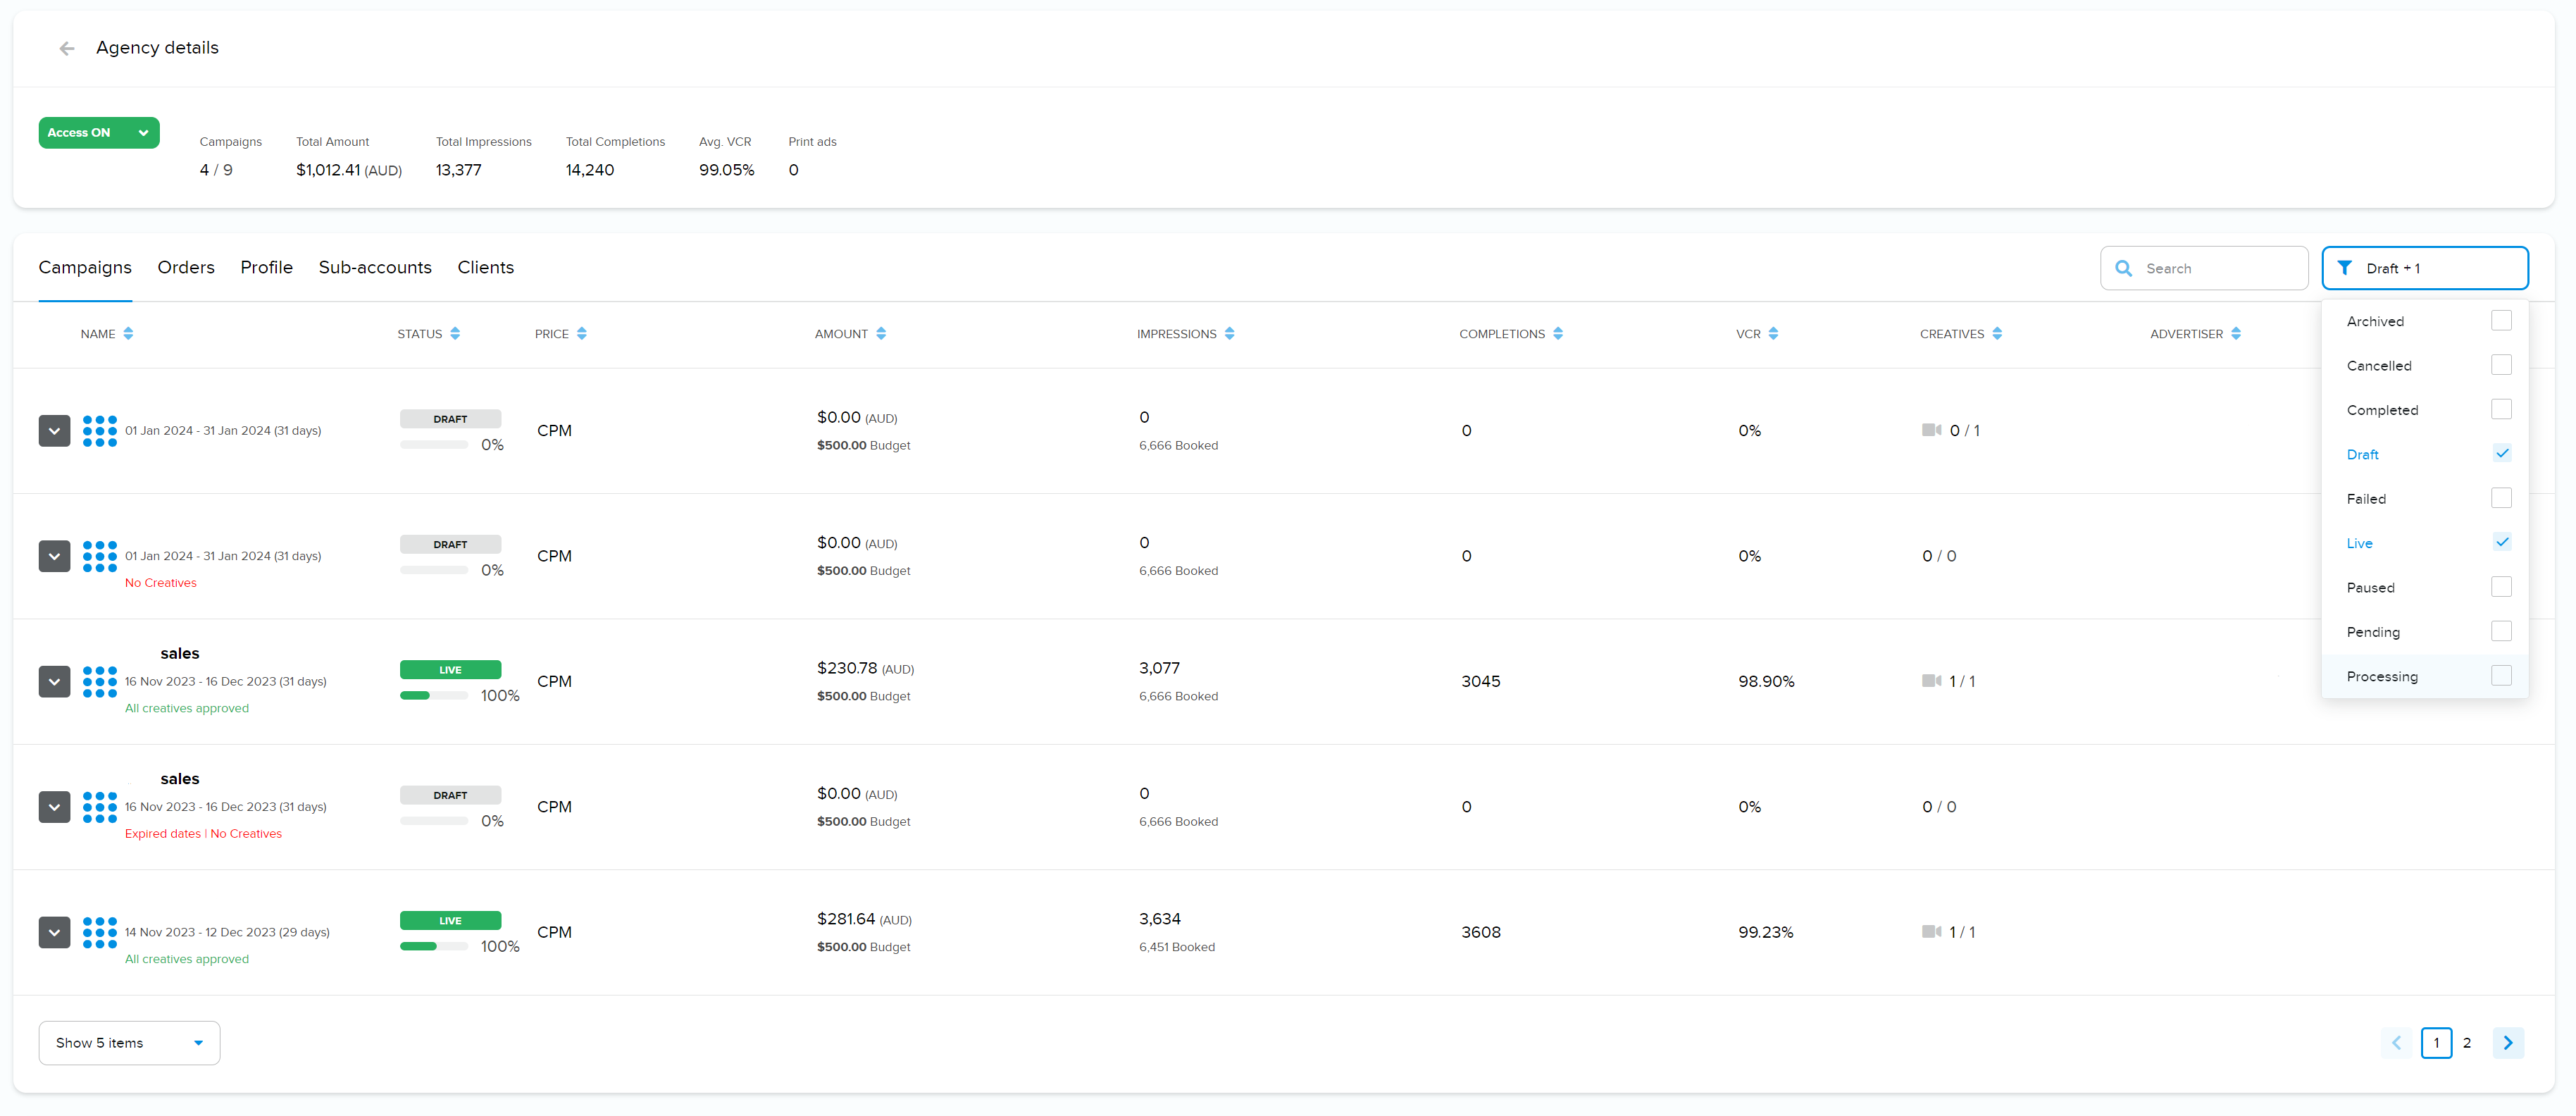Image resolution: width=2576 pixels, height=1116 pixels.
Task: Click grid icon of 14 Nov 2023 campaign
Action: pyautogui.click(x=100, y=932)
